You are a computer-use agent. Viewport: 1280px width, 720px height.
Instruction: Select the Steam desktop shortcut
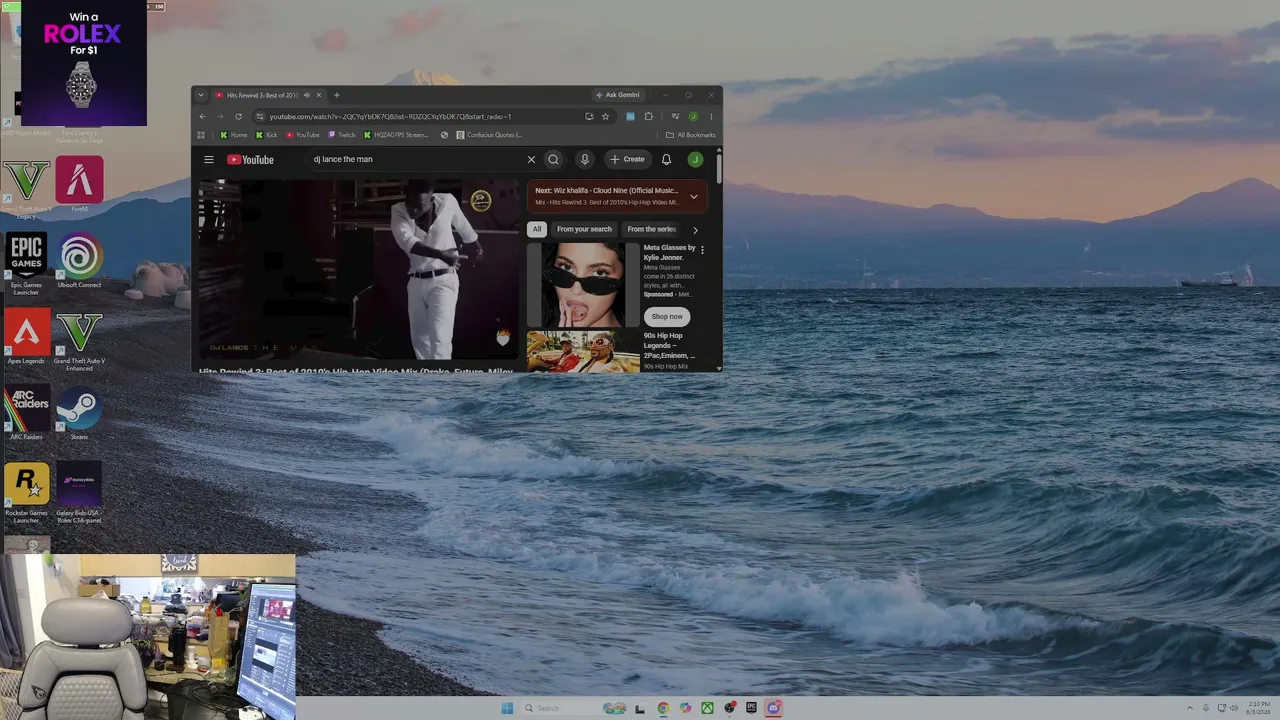(79, 414)
